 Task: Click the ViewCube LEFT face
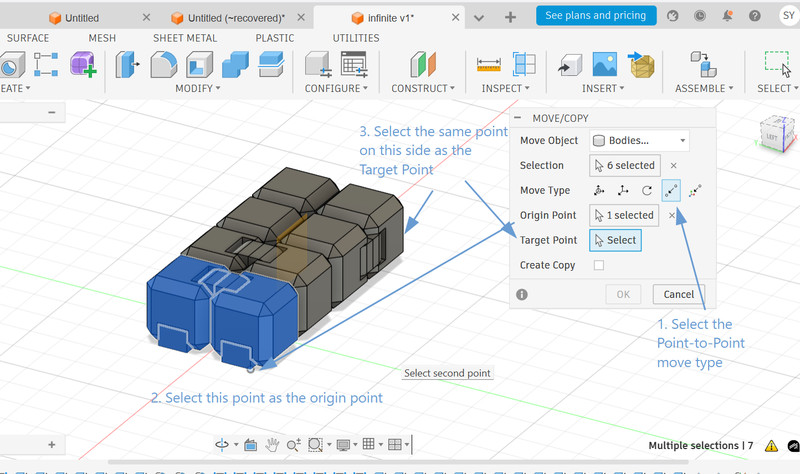tap(771, 137)
